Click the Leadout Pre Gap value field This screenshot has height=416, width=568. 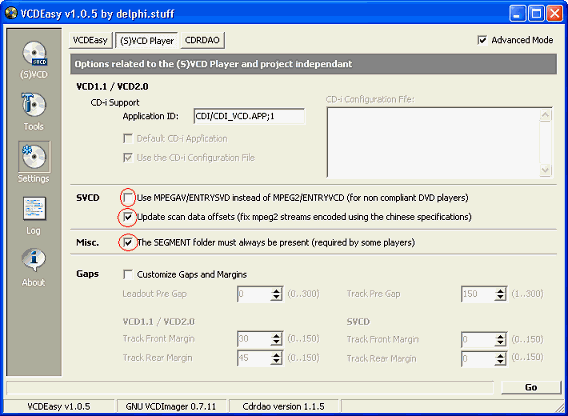click(x=254, y=294)
